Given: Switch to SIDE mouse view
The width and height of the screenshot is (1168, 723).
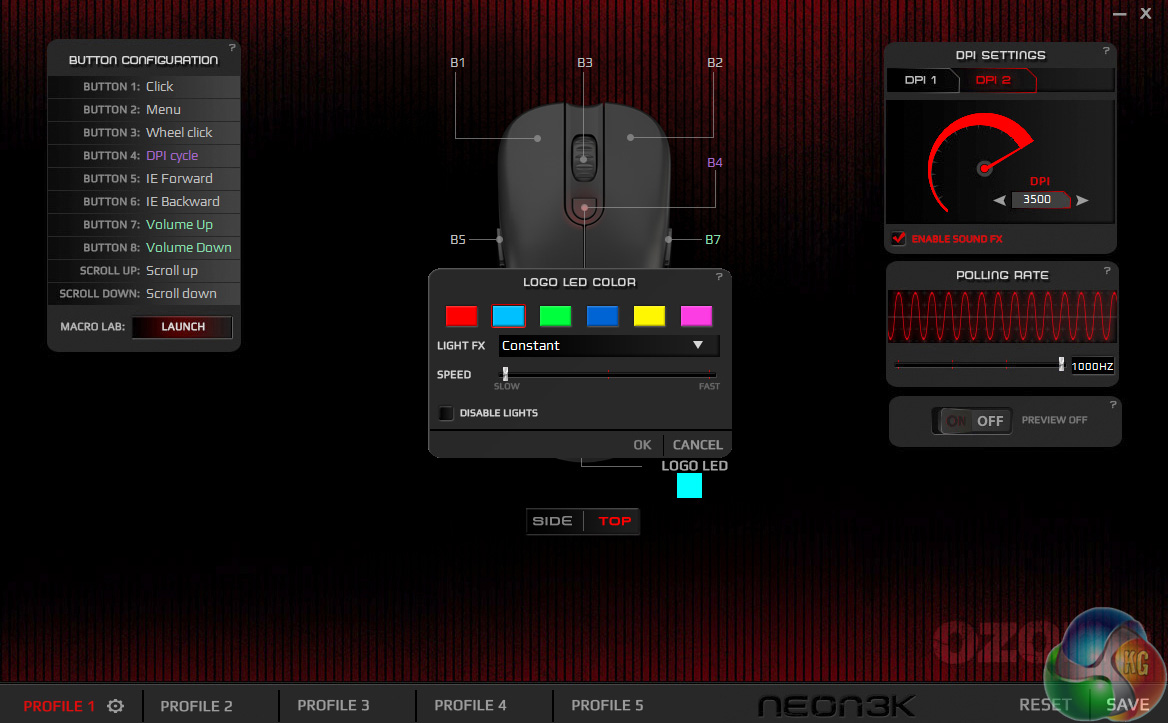Looking at the screenshot, I should (x=553, y=521).
